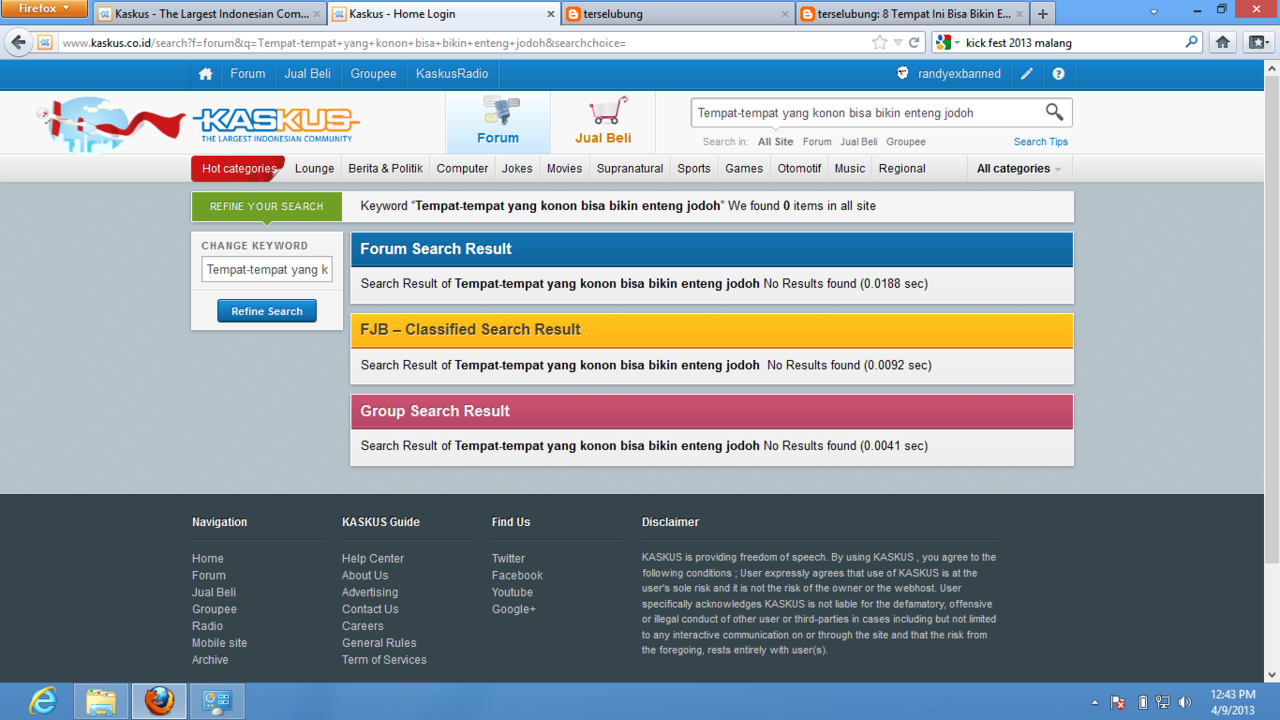Click the Firefox taskbar icon
This screenshot has width=1280, height=720.
pos(159,701)
